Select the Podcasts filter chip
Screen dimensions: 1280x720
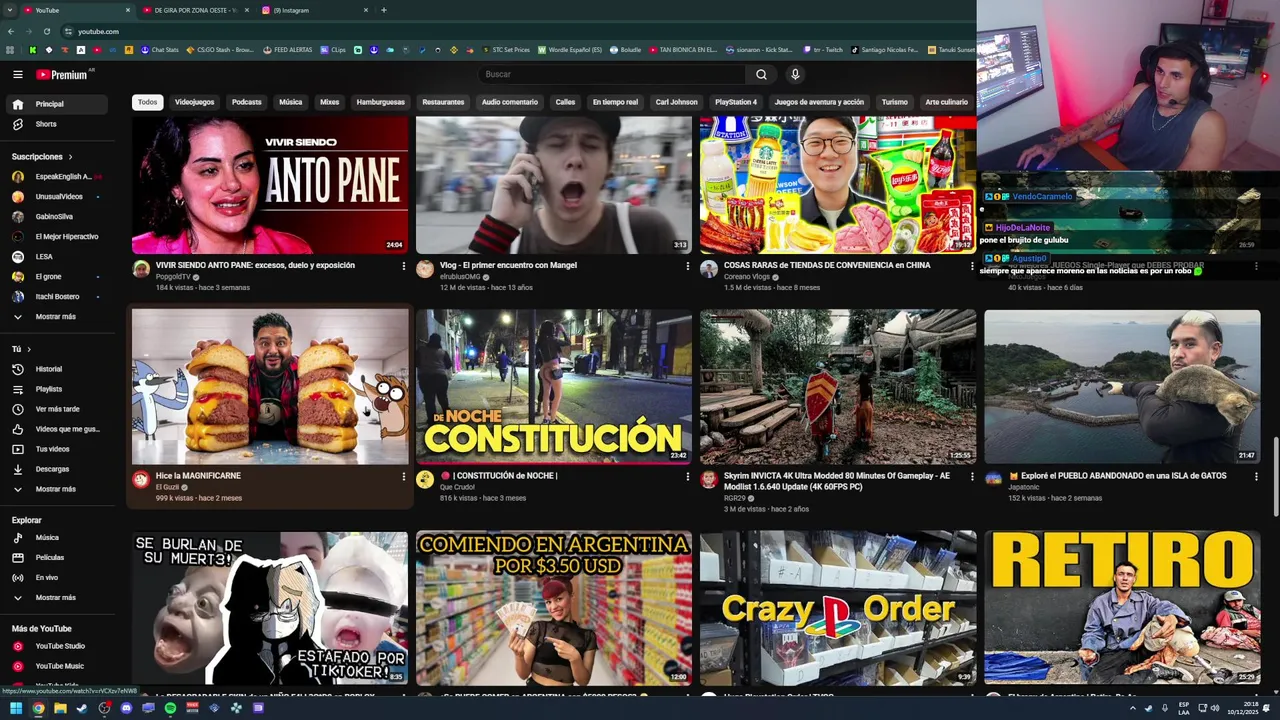(246, 102)
